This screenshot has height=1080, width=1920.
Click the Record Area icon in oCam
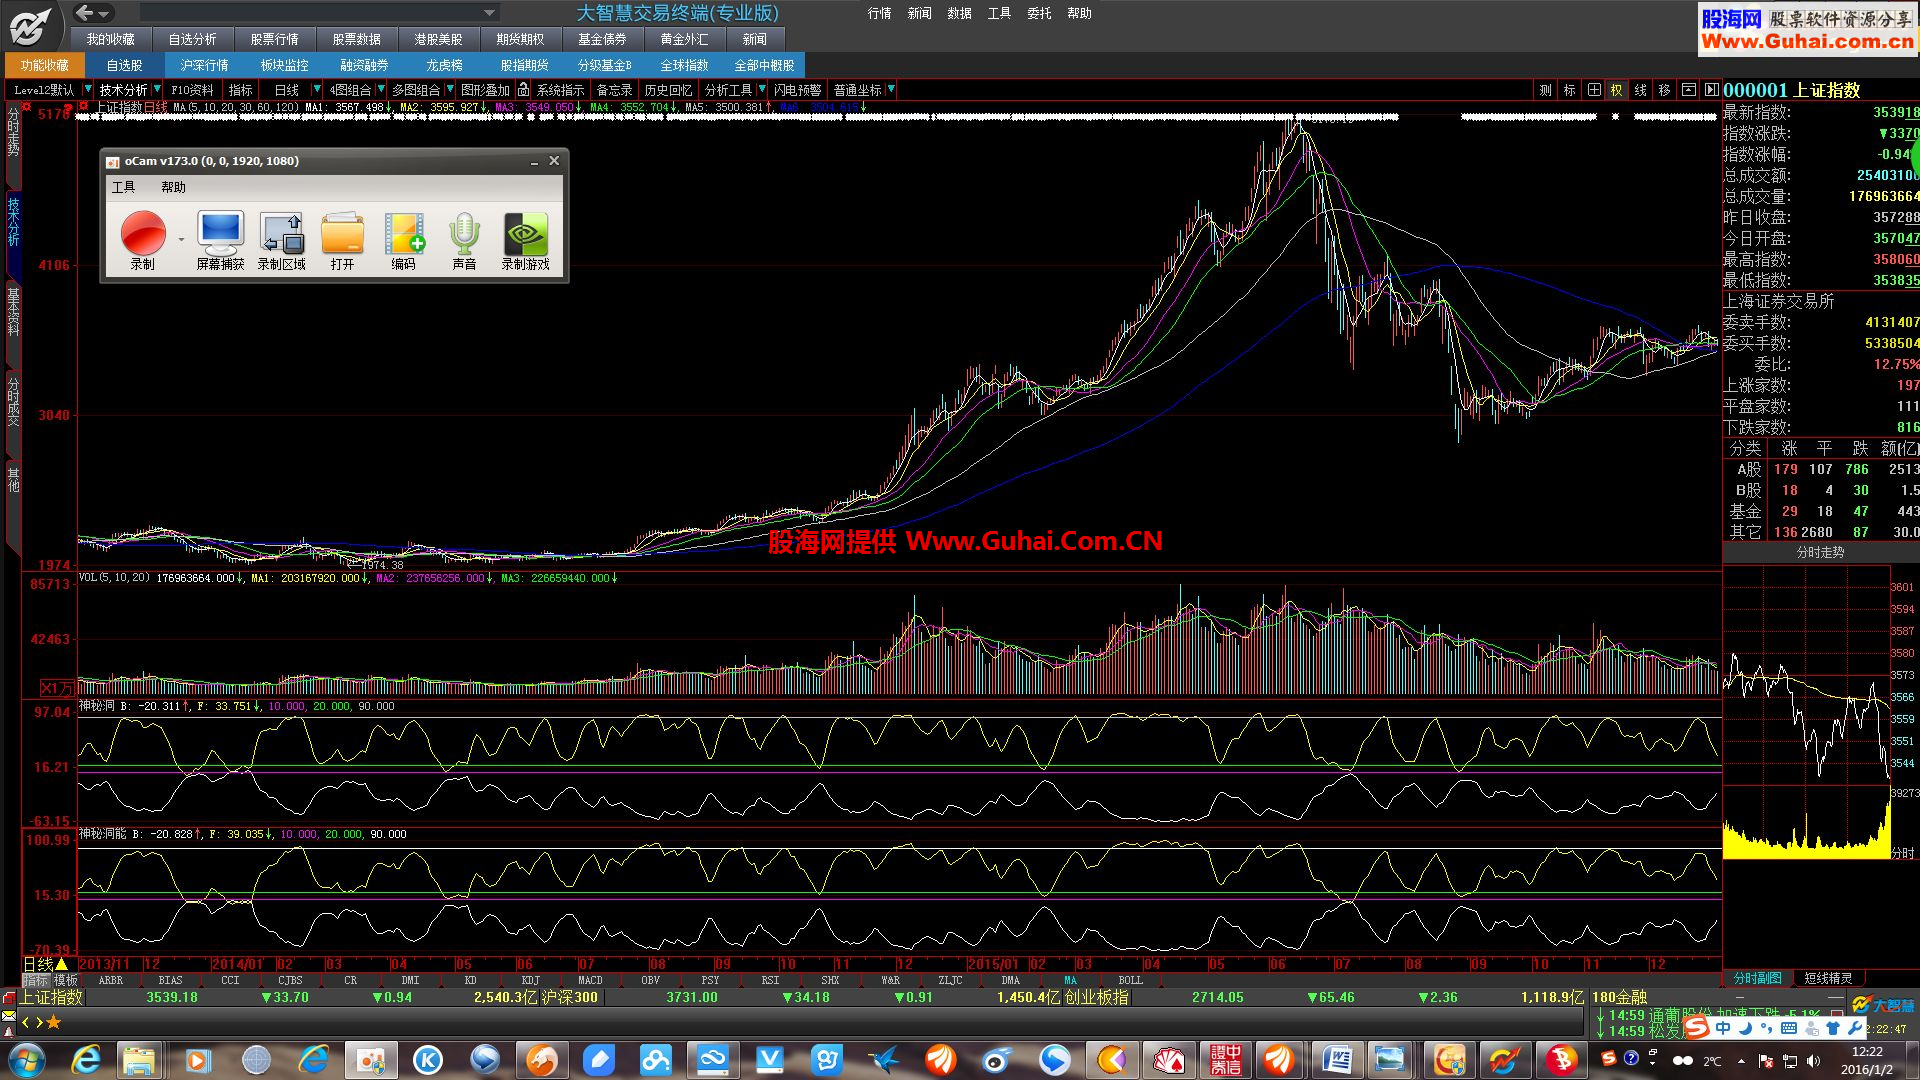tap(282, 233)
